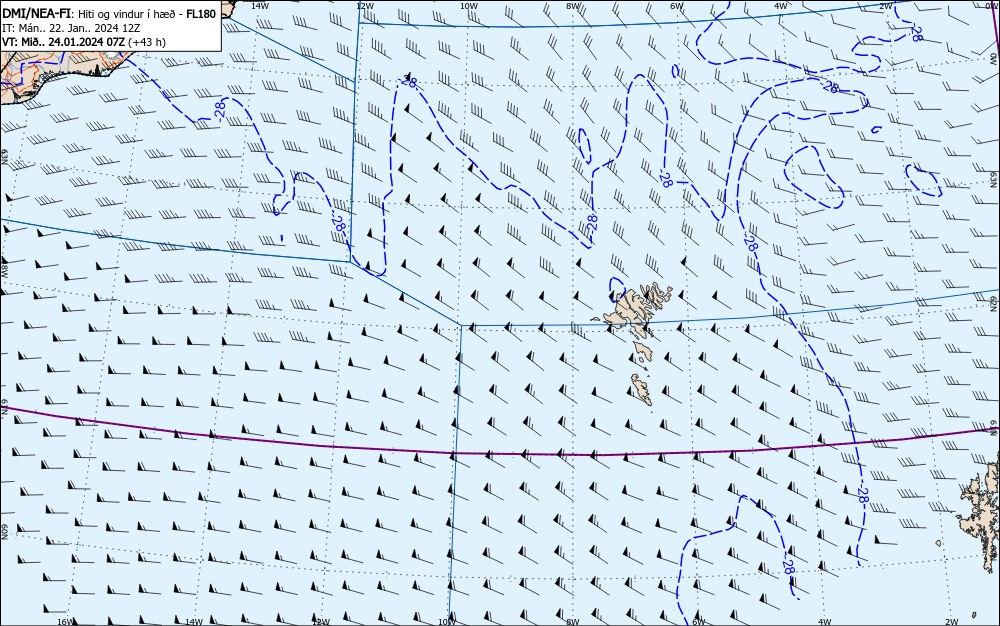Click the "16W" longitude label
Screen dimensions: 1000x626
point(65,622)
